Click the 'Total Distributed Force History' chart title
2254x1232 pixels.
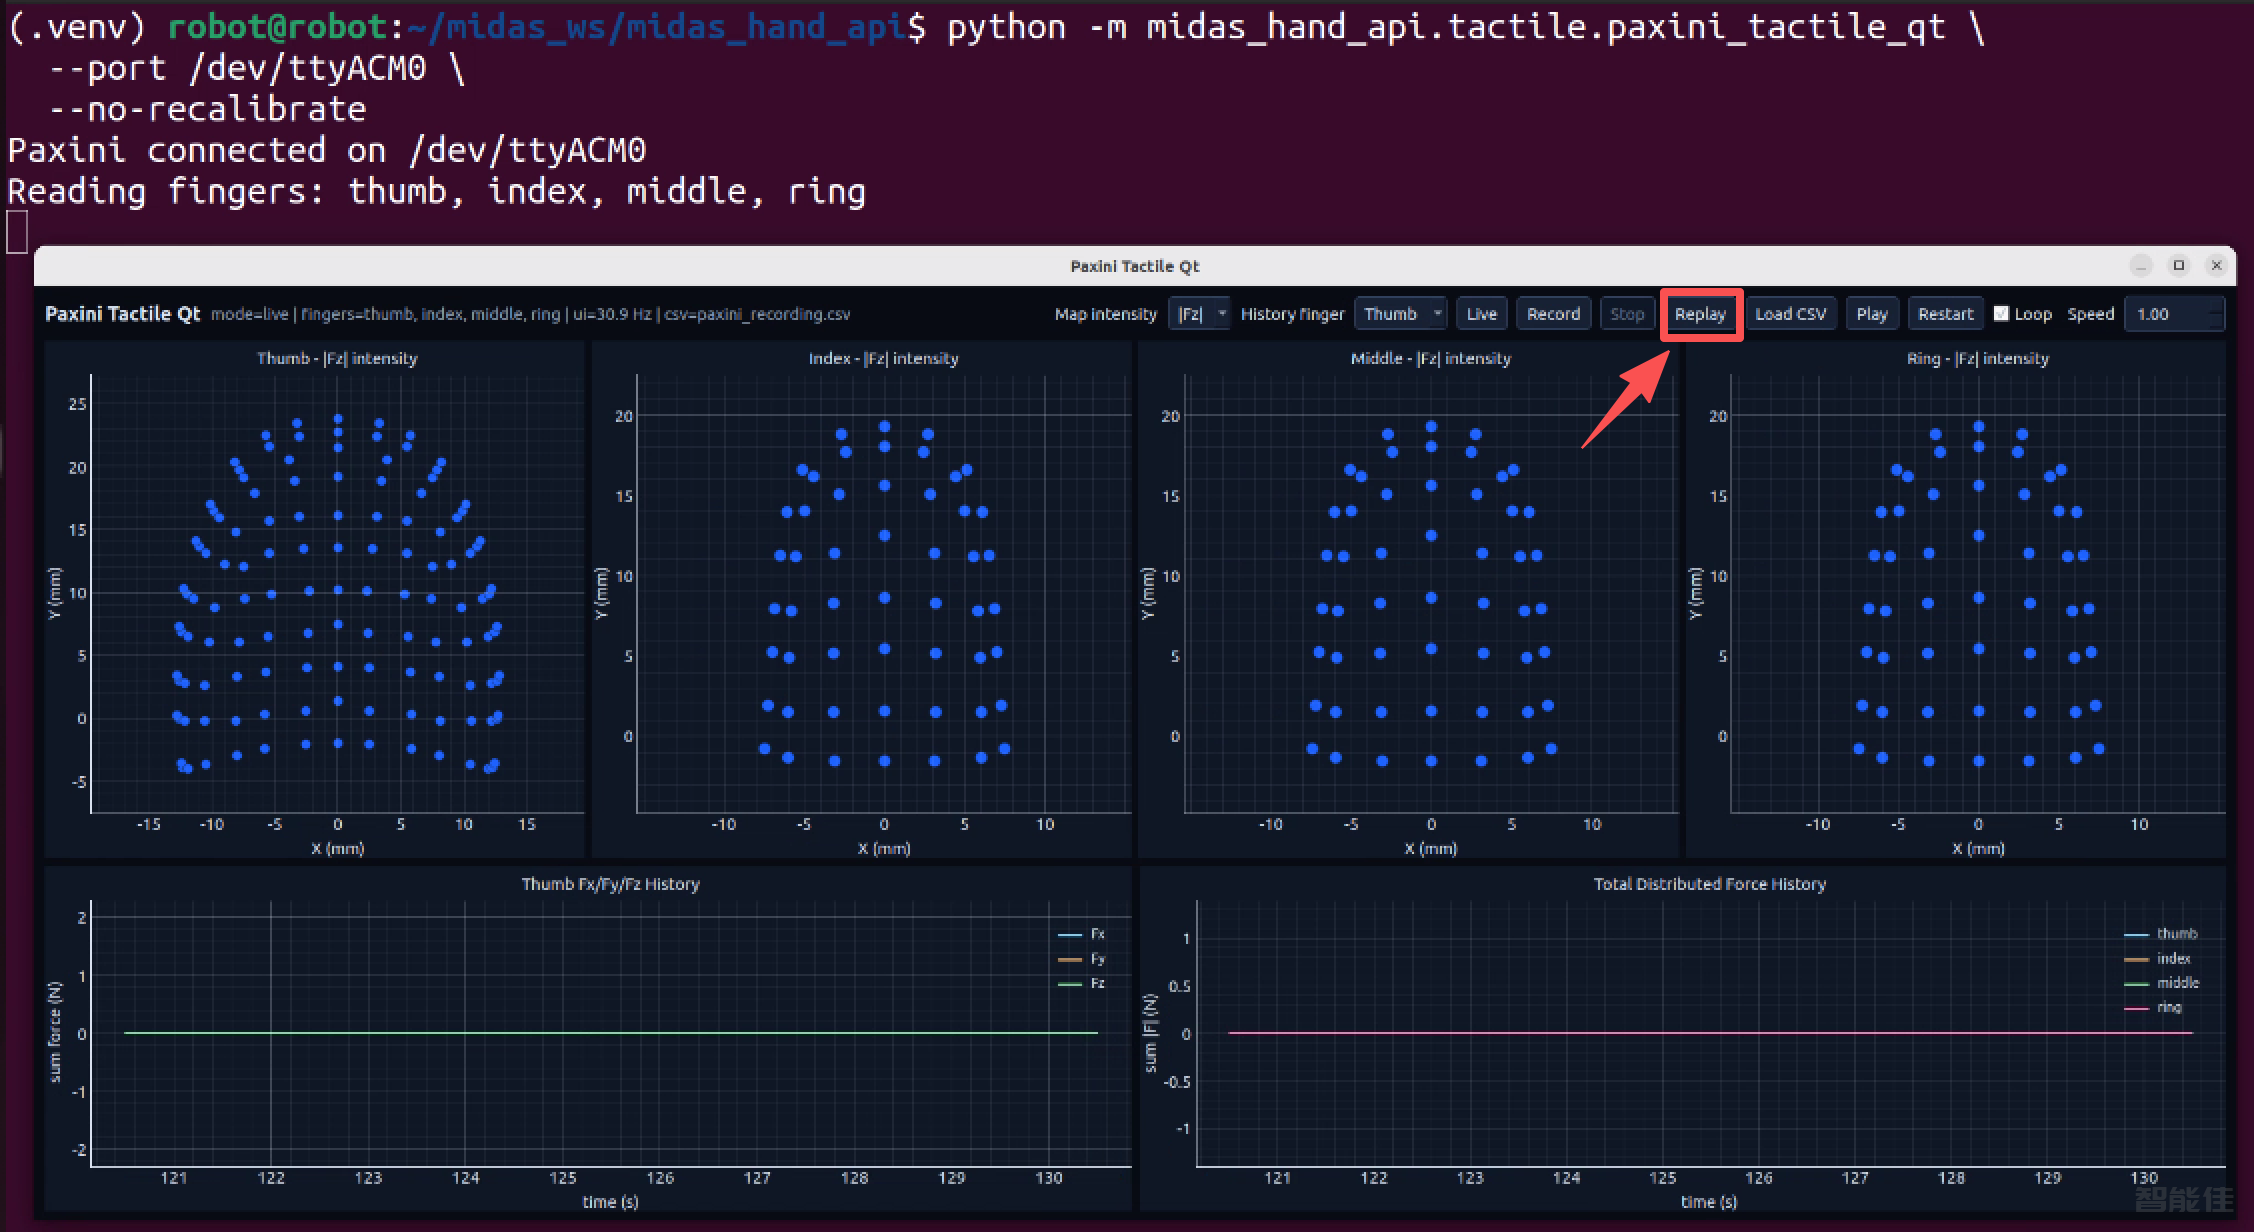[x=1709, y=884]
